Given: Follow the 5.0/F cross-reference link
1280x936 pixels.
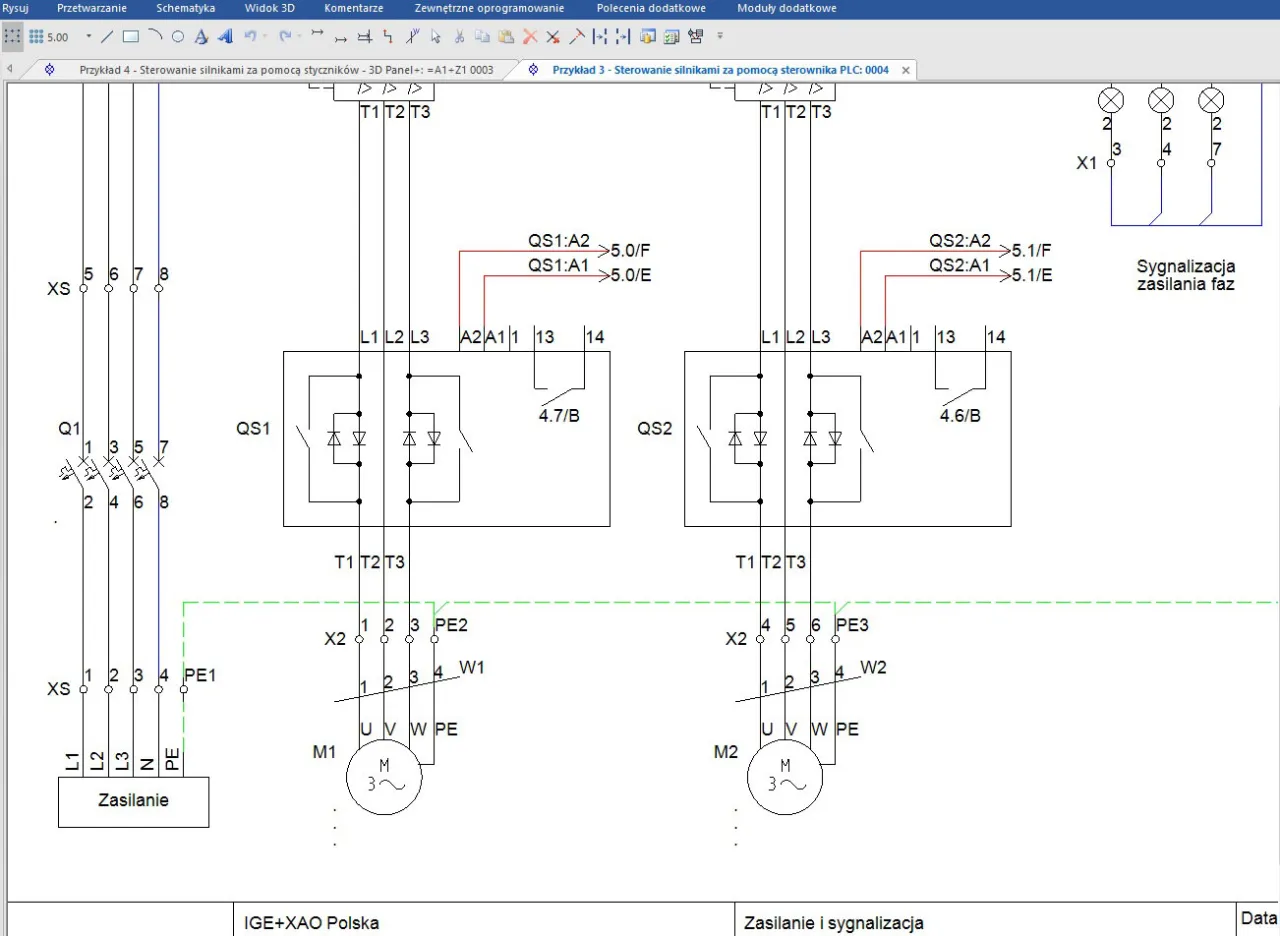Looking at the screenshot, I should coord(631,251).
